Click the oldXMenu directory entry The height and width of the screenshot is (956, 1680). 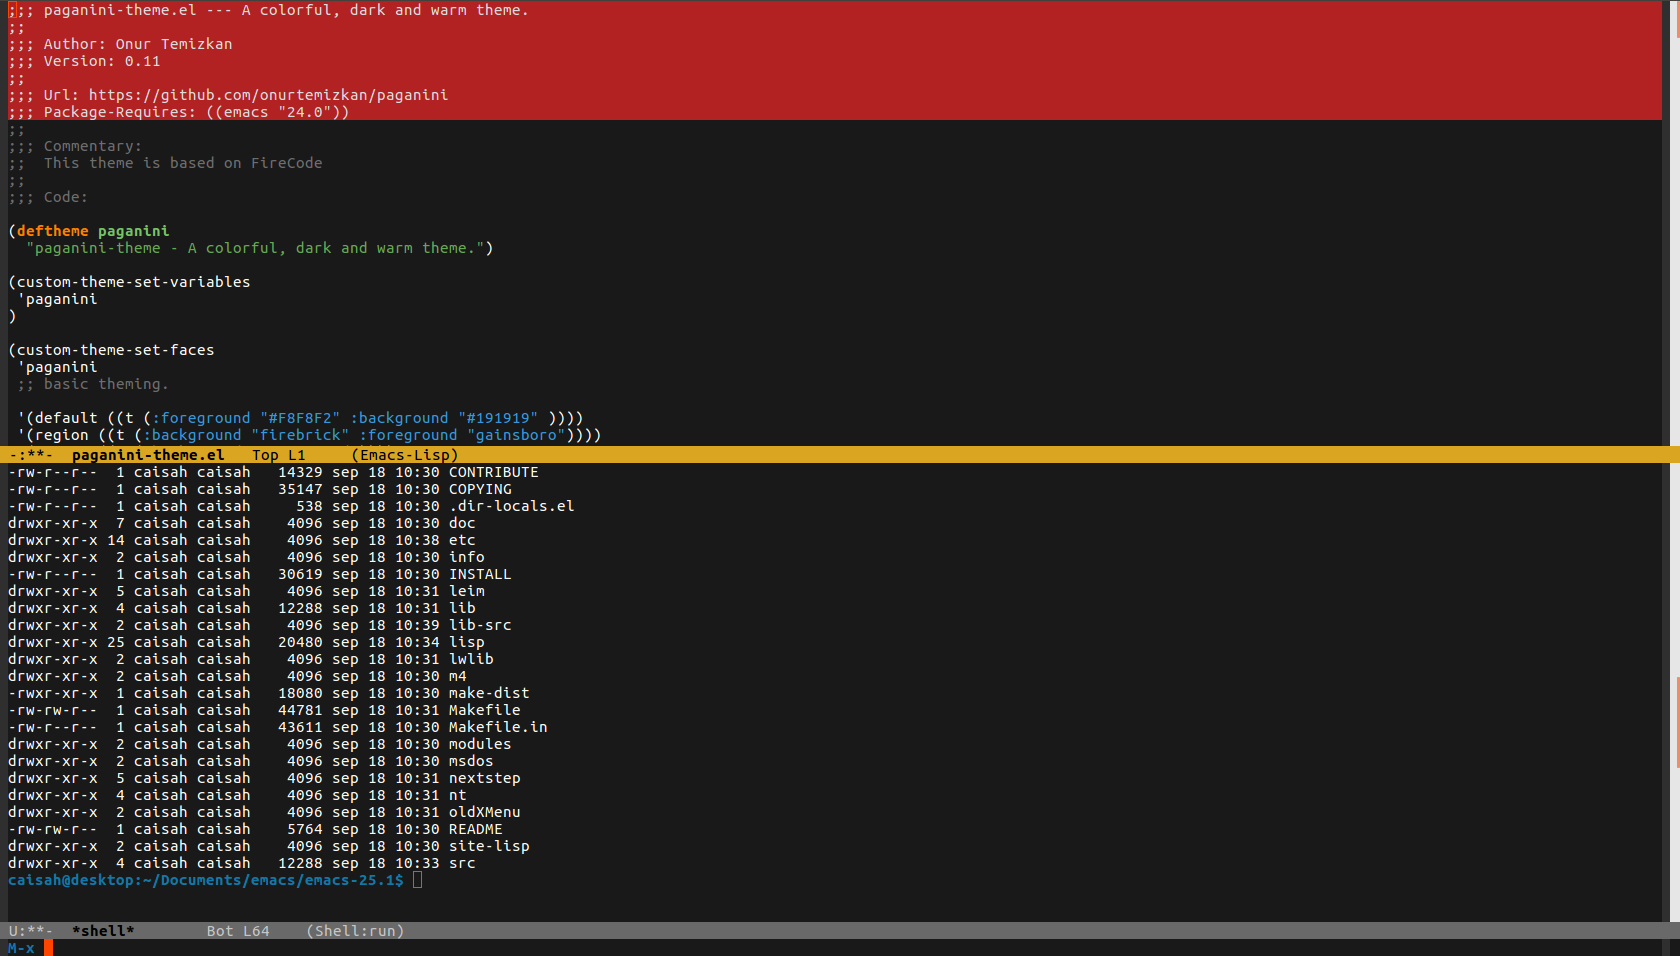click(485, 812)
